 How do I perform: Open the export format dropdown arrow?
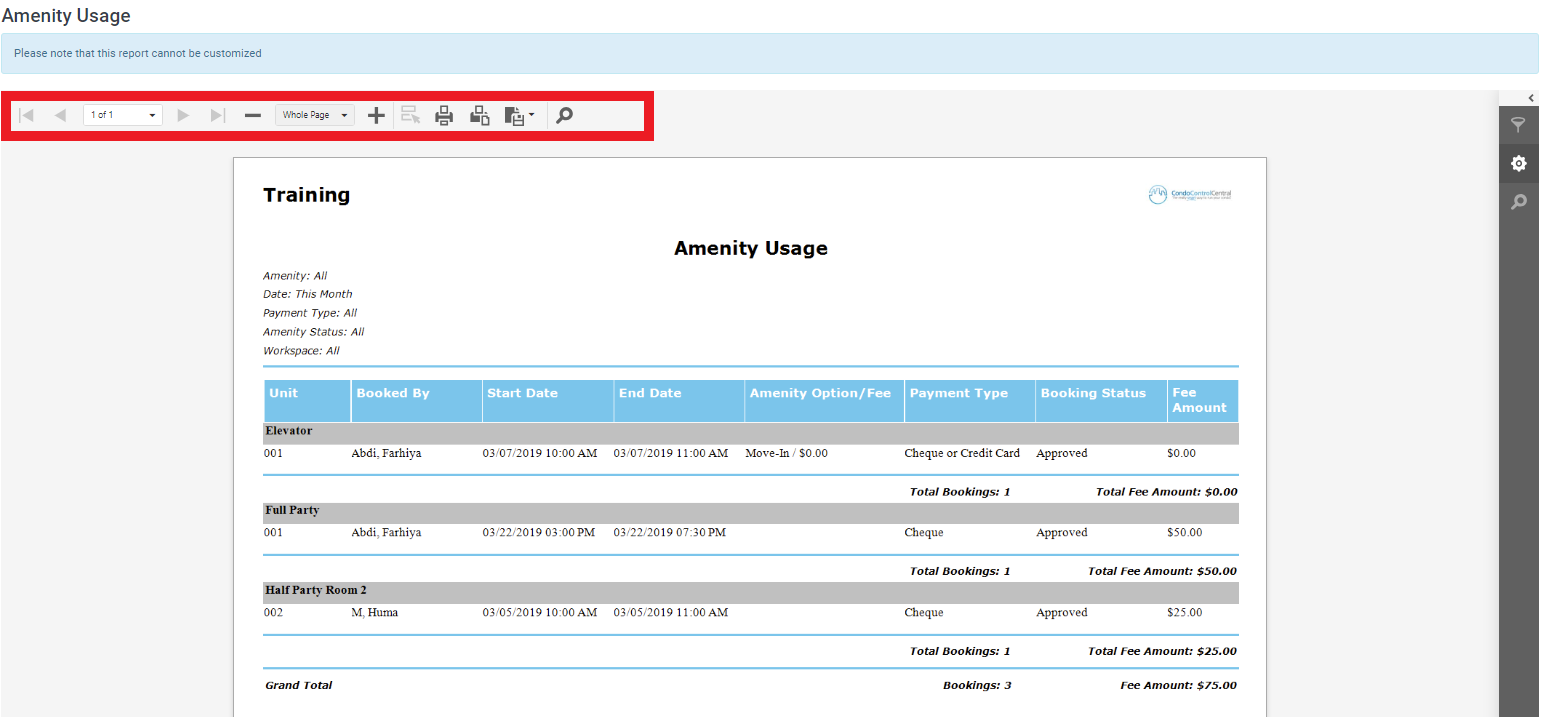pyautogui.click(x=529, y=115)
